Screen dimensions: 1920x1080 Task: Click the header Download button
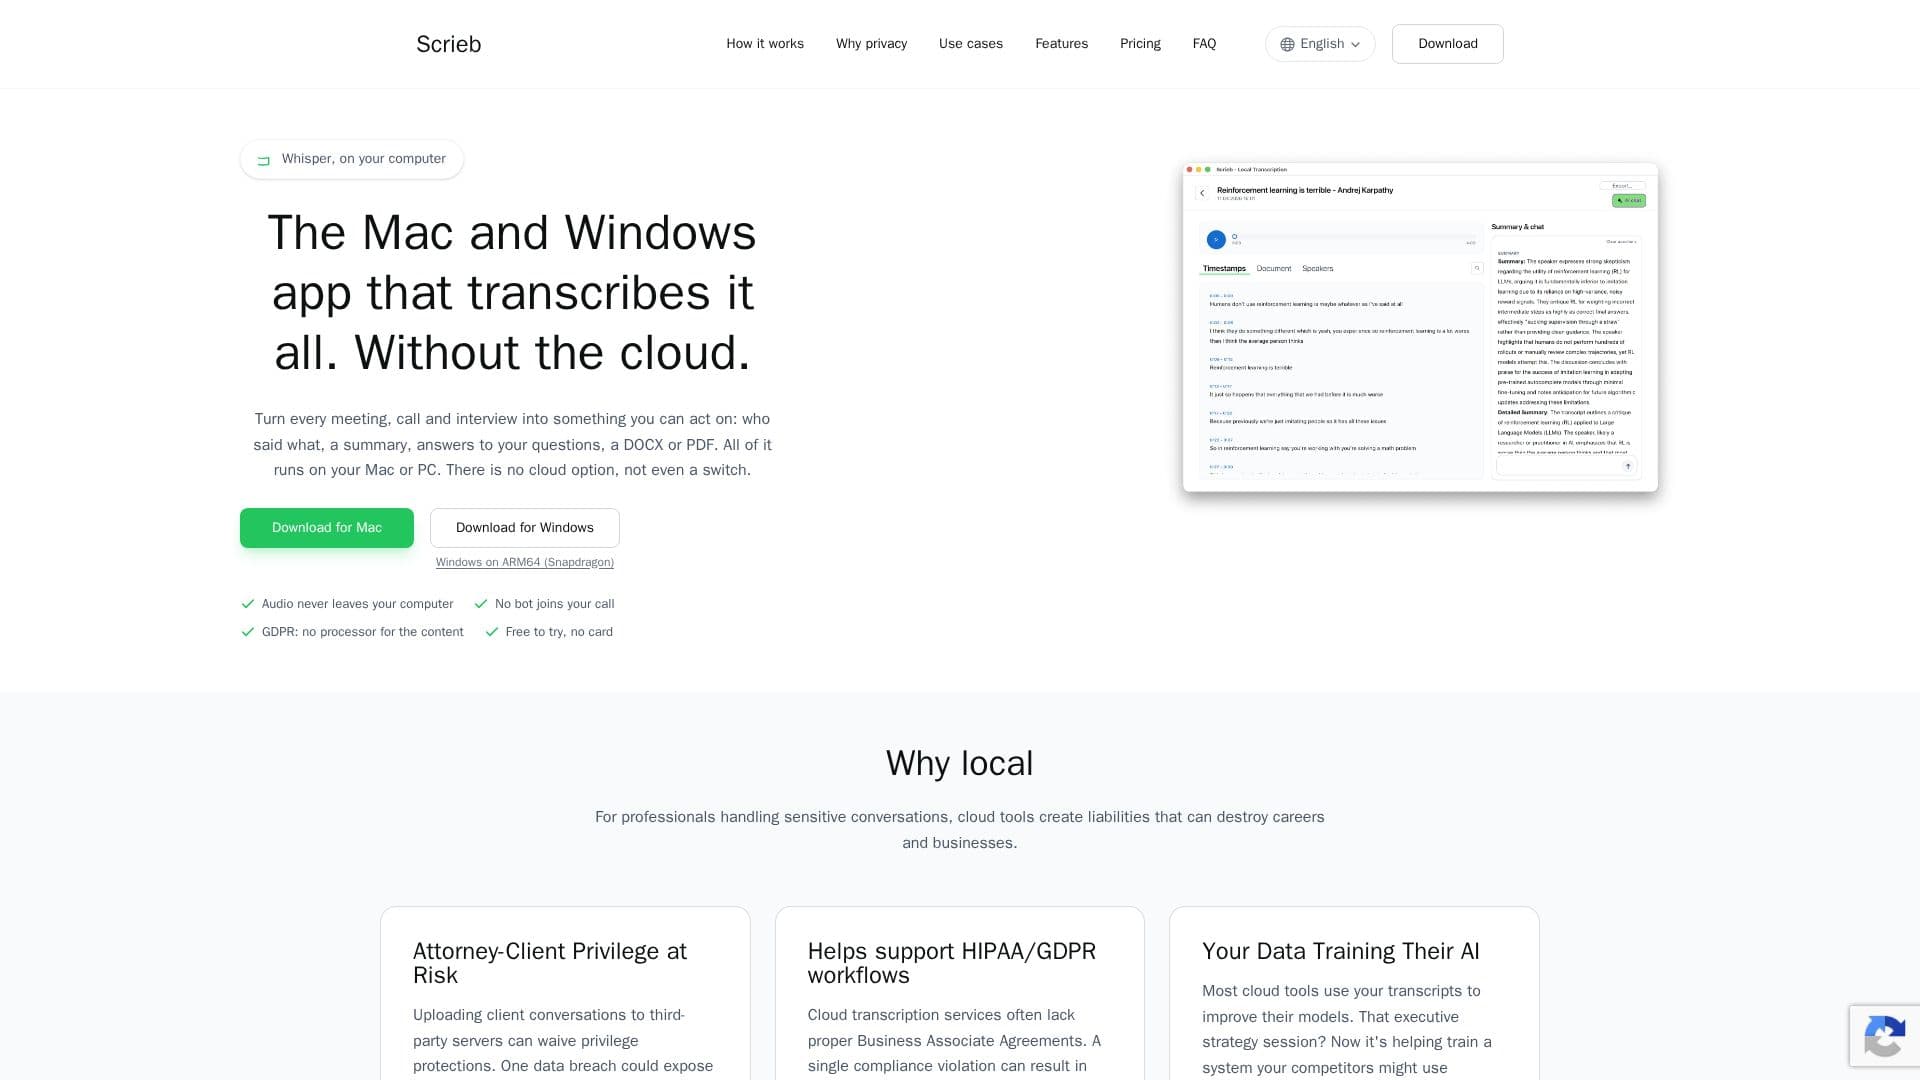click(1447, 44)
